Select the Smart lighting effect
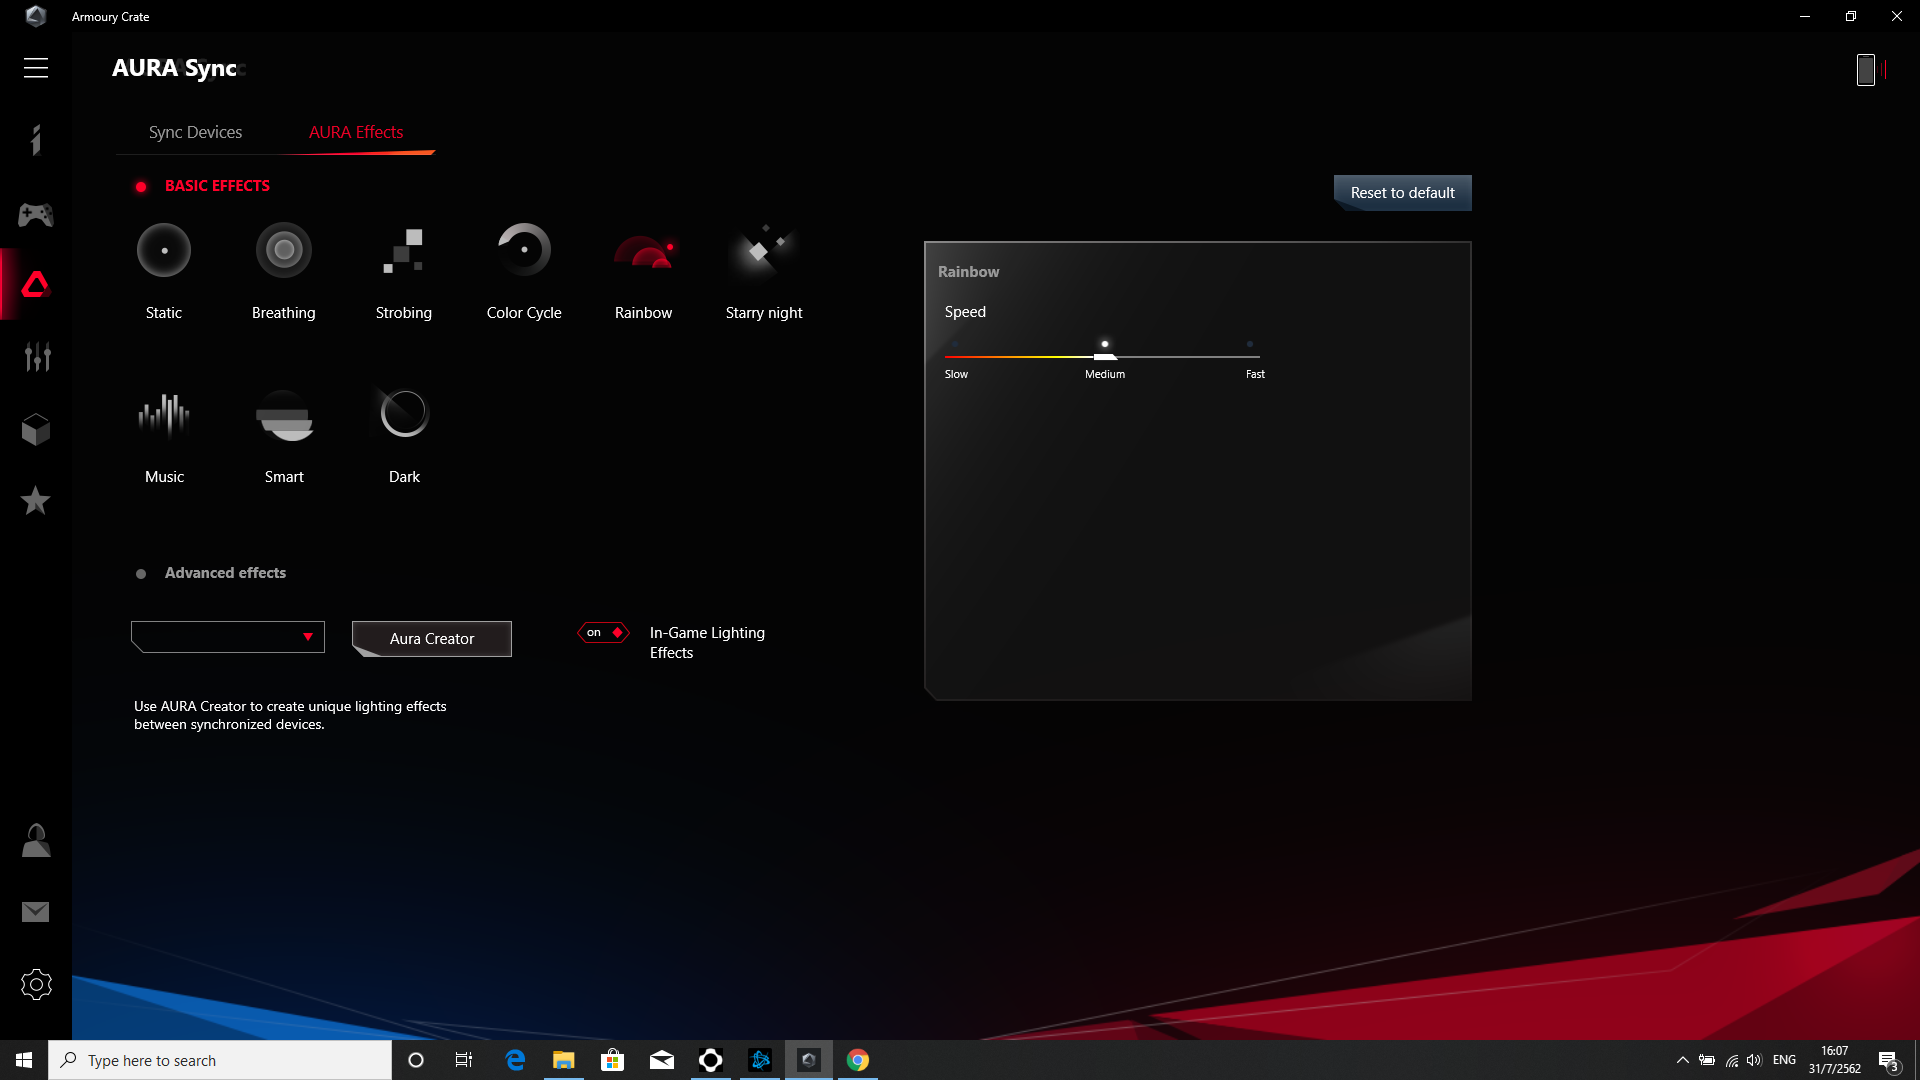Image resolution: width=1920 pixels, height=1080 pixels. [284, 437]
